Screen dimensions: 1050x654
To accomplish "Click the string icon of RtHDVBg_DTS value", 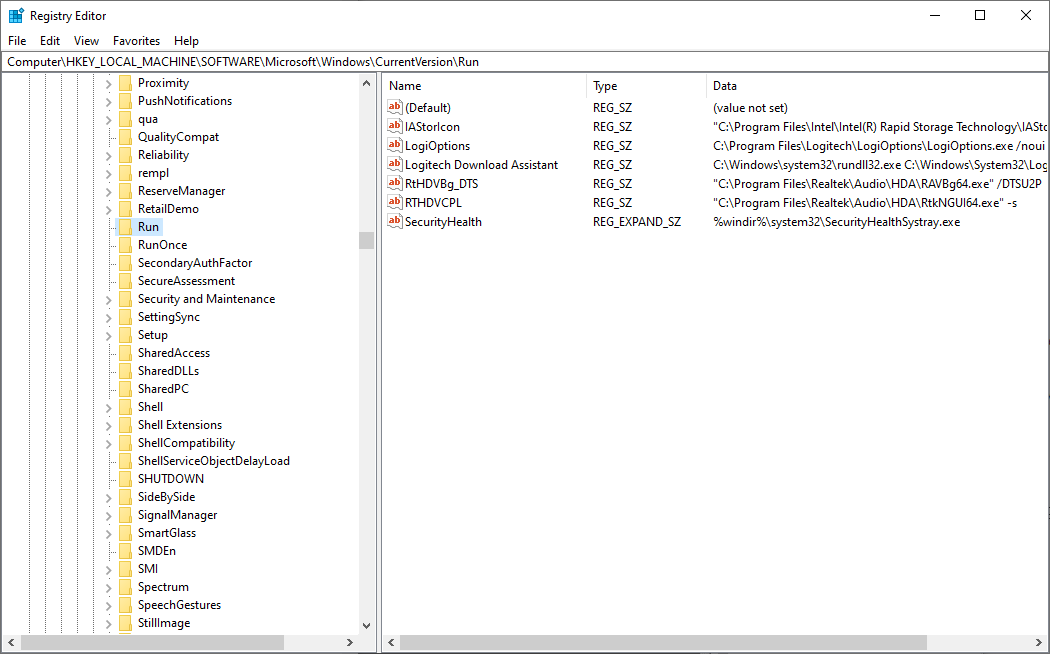I will coord(395,183).
